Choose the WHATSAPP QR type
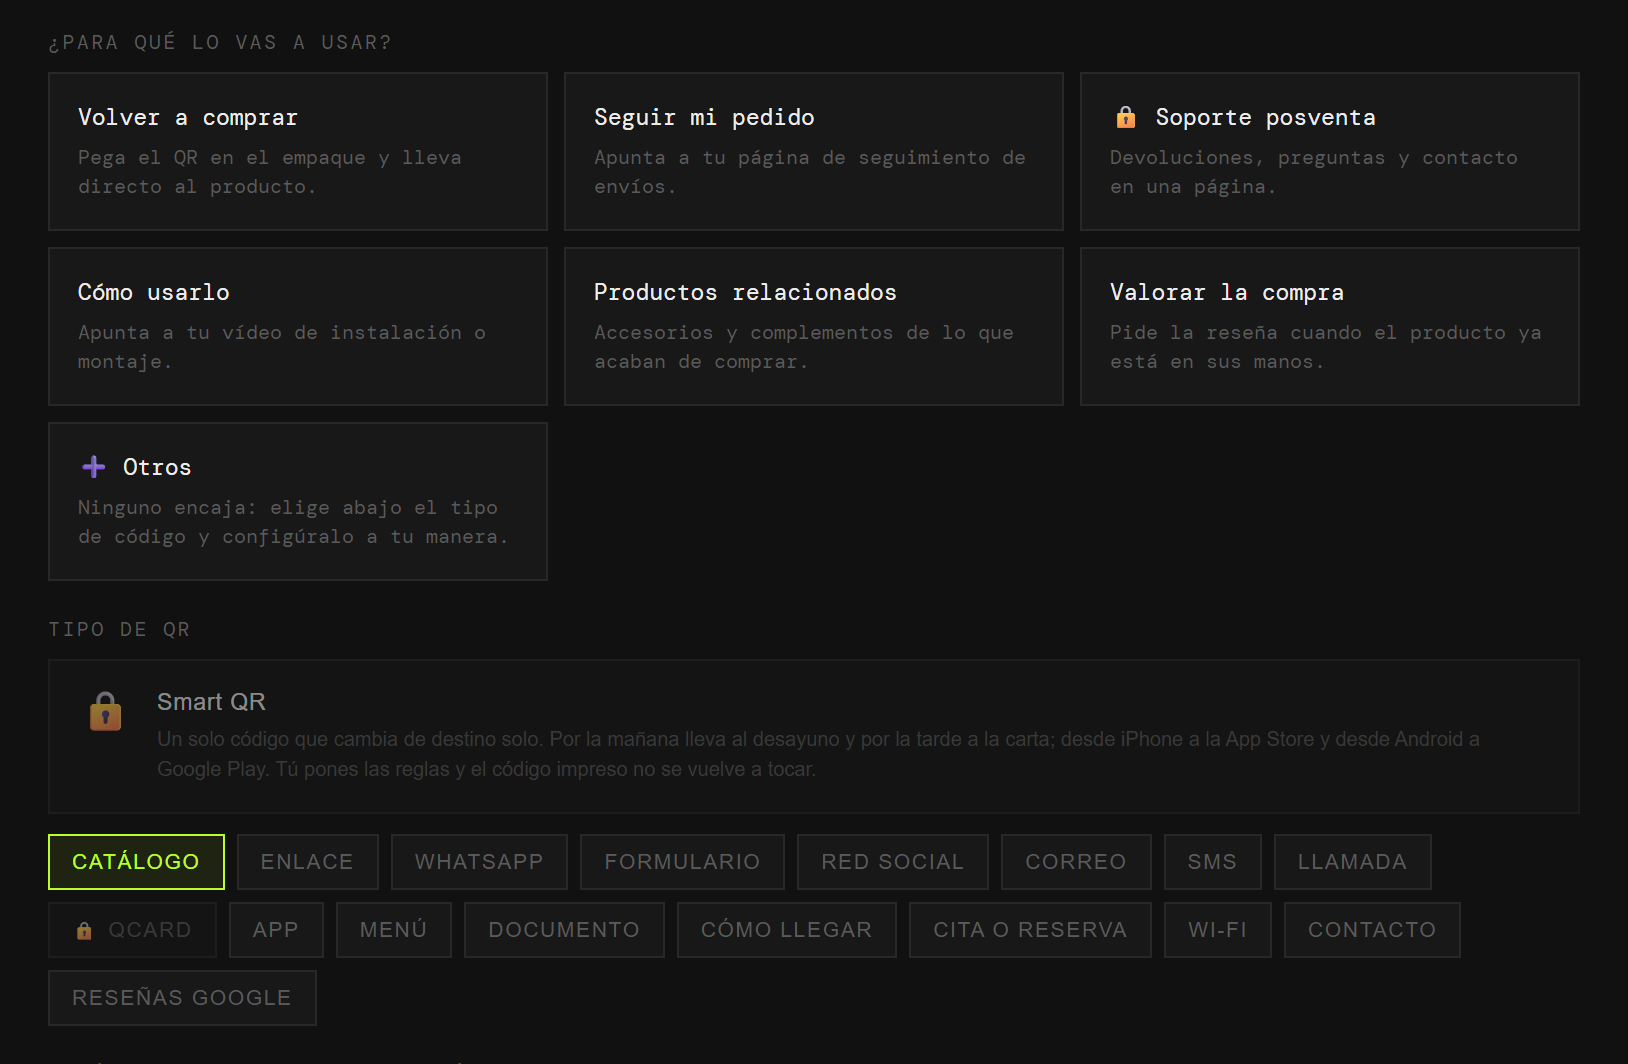 (x=479, y=862)
